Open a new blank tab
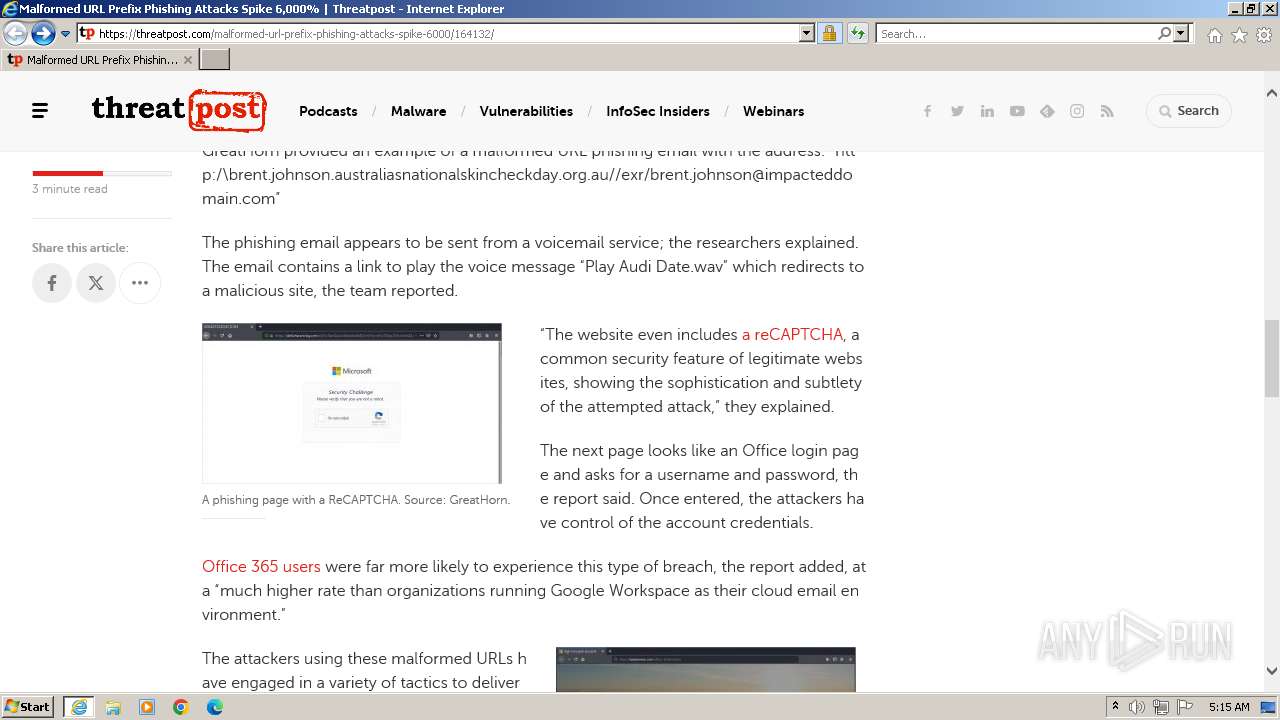This screenshot has height=720, width=1280. coord(215,60)
